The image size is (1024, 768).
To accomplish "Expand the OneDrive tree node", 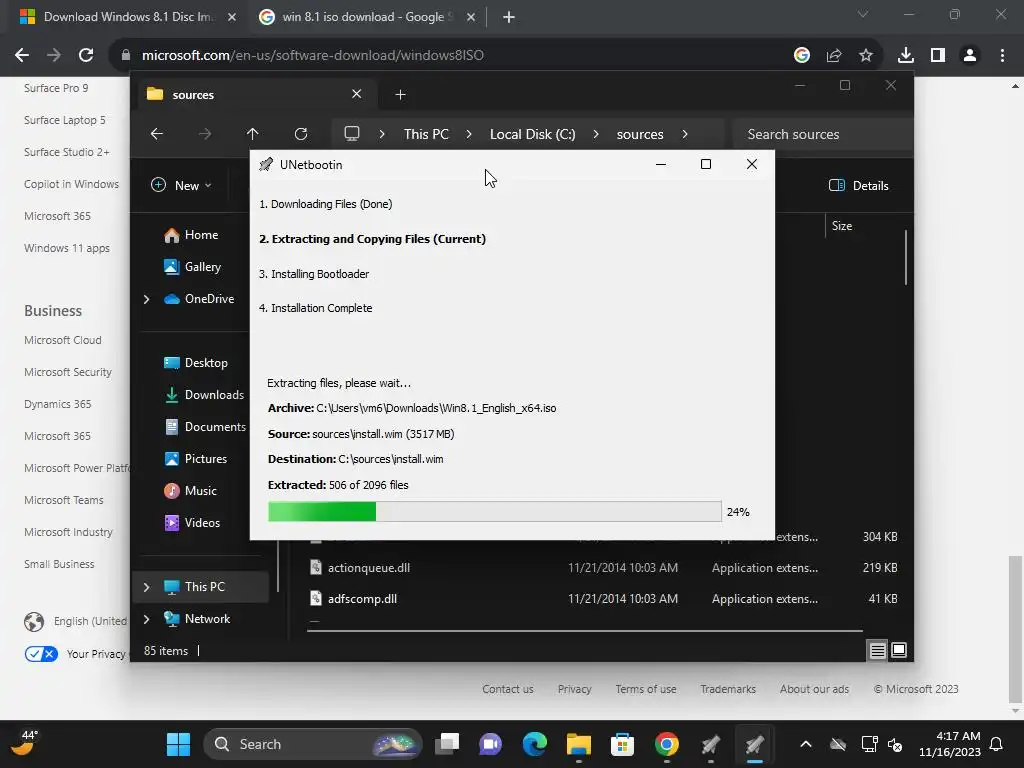I will pos(146,299).
